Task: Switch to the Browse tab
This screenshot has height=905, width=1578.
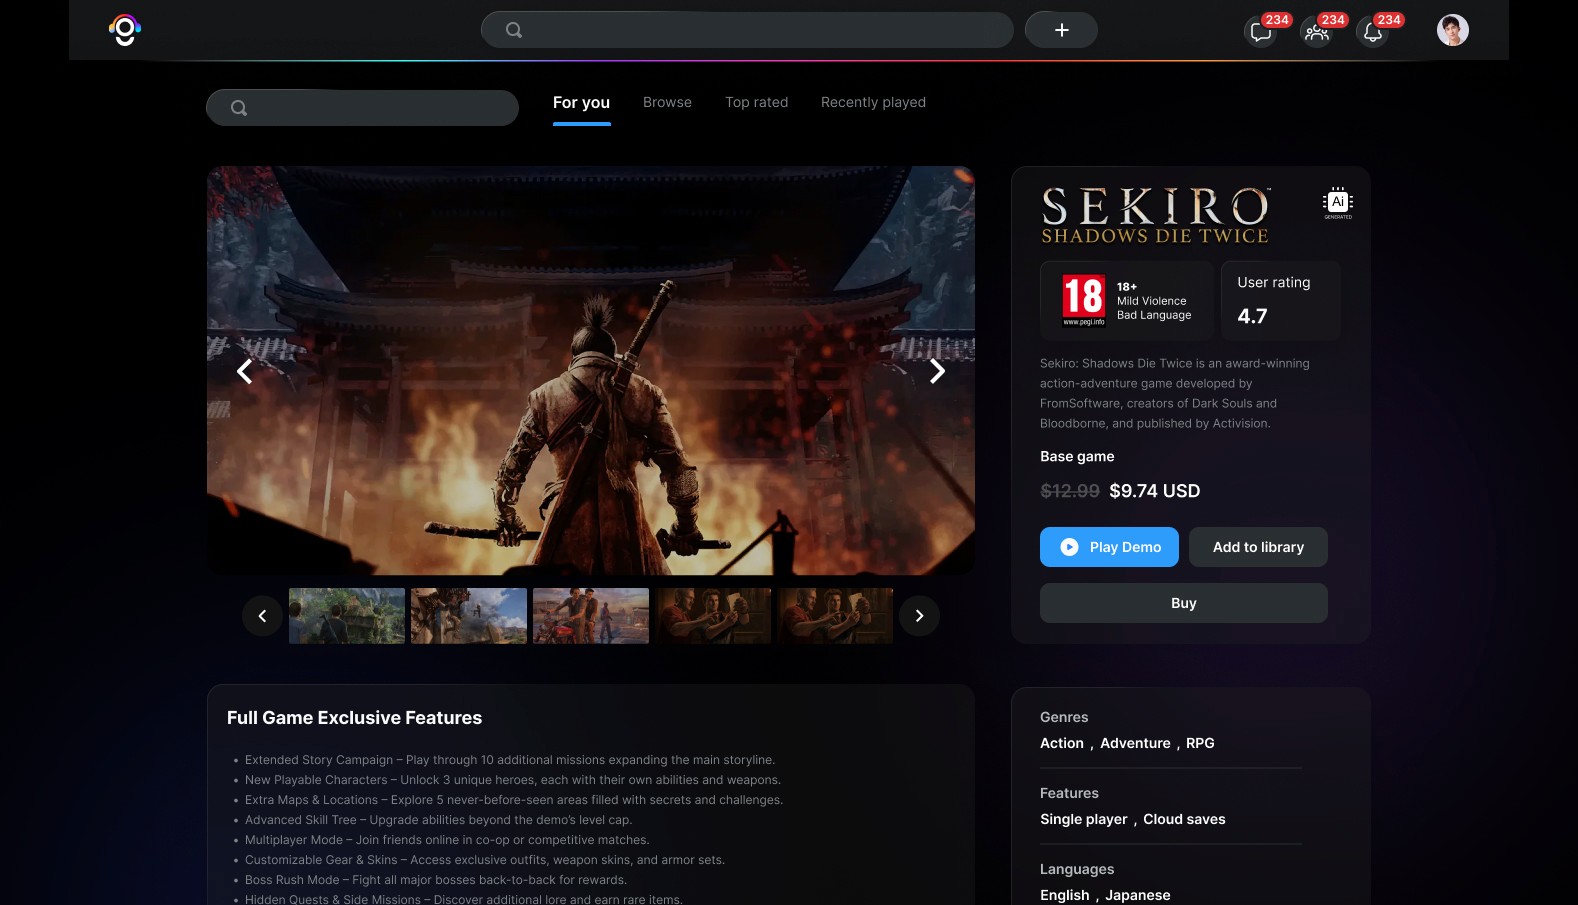Action: coord(667,102)
